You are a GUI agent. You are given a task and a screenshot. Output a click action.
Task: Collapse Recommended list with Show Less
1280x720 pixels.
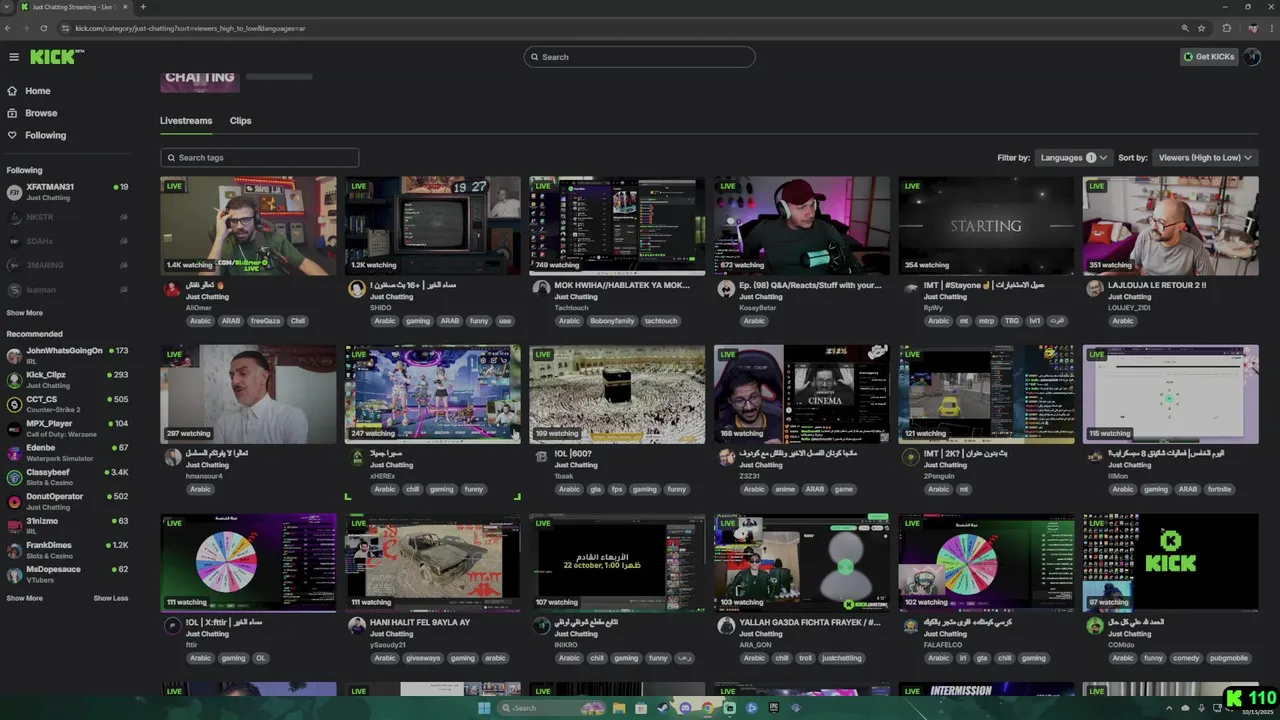111,598
